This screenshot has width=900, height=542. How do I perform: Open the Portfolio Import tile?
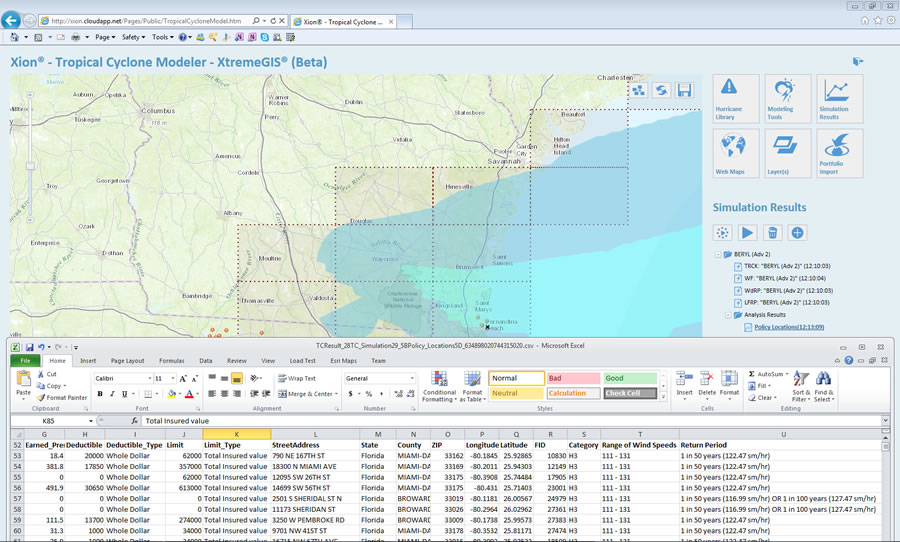[840, 153]
